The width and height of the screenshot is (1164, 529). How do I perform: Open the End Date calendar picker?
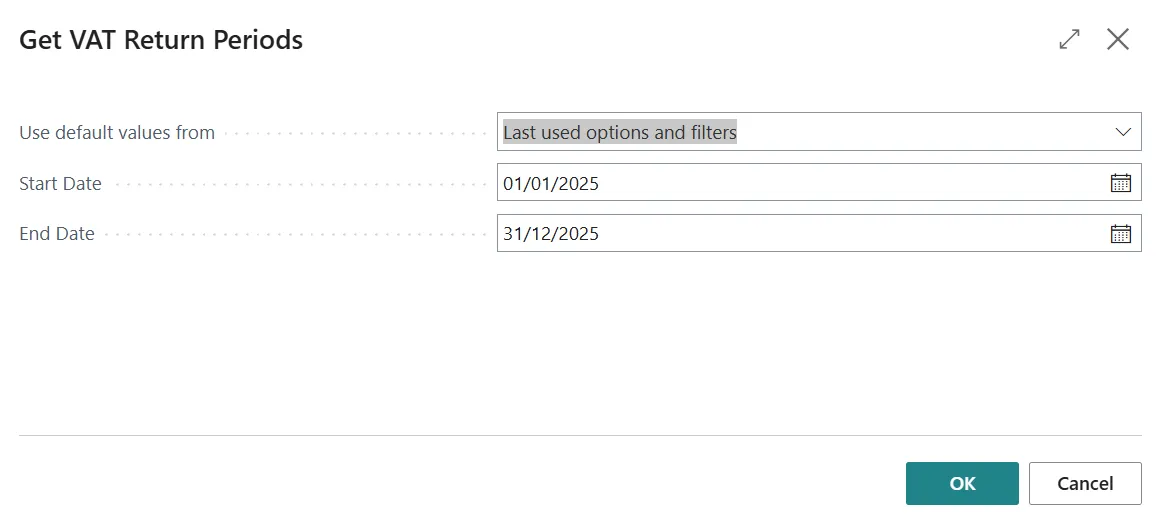coord(1120,234)
